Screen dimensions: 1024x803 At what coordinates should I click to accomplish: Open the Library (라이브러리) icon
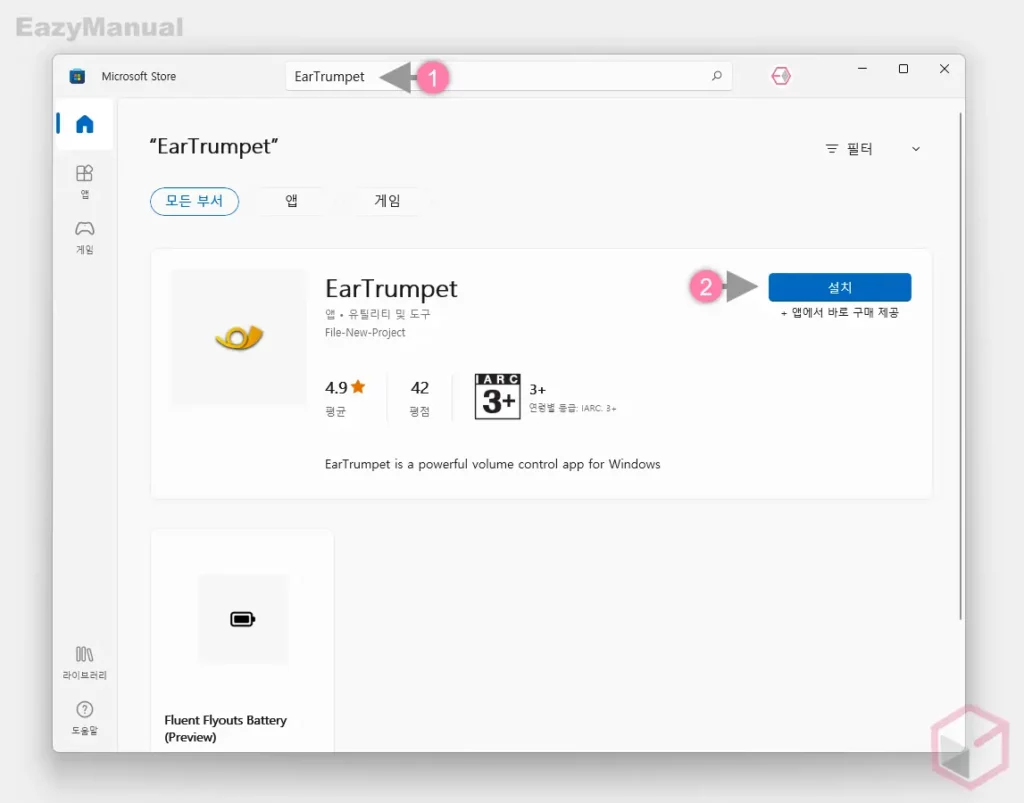click(85, 660)
